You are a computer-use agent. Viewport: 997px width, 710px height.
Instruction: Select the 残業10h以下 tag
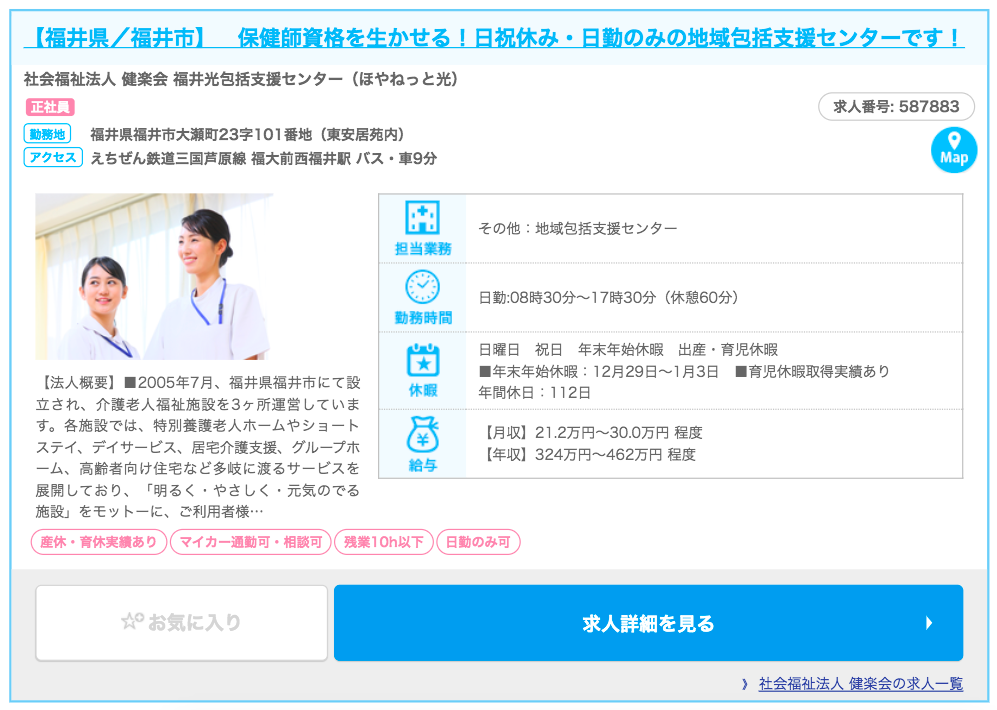click(x=383, y=542)
